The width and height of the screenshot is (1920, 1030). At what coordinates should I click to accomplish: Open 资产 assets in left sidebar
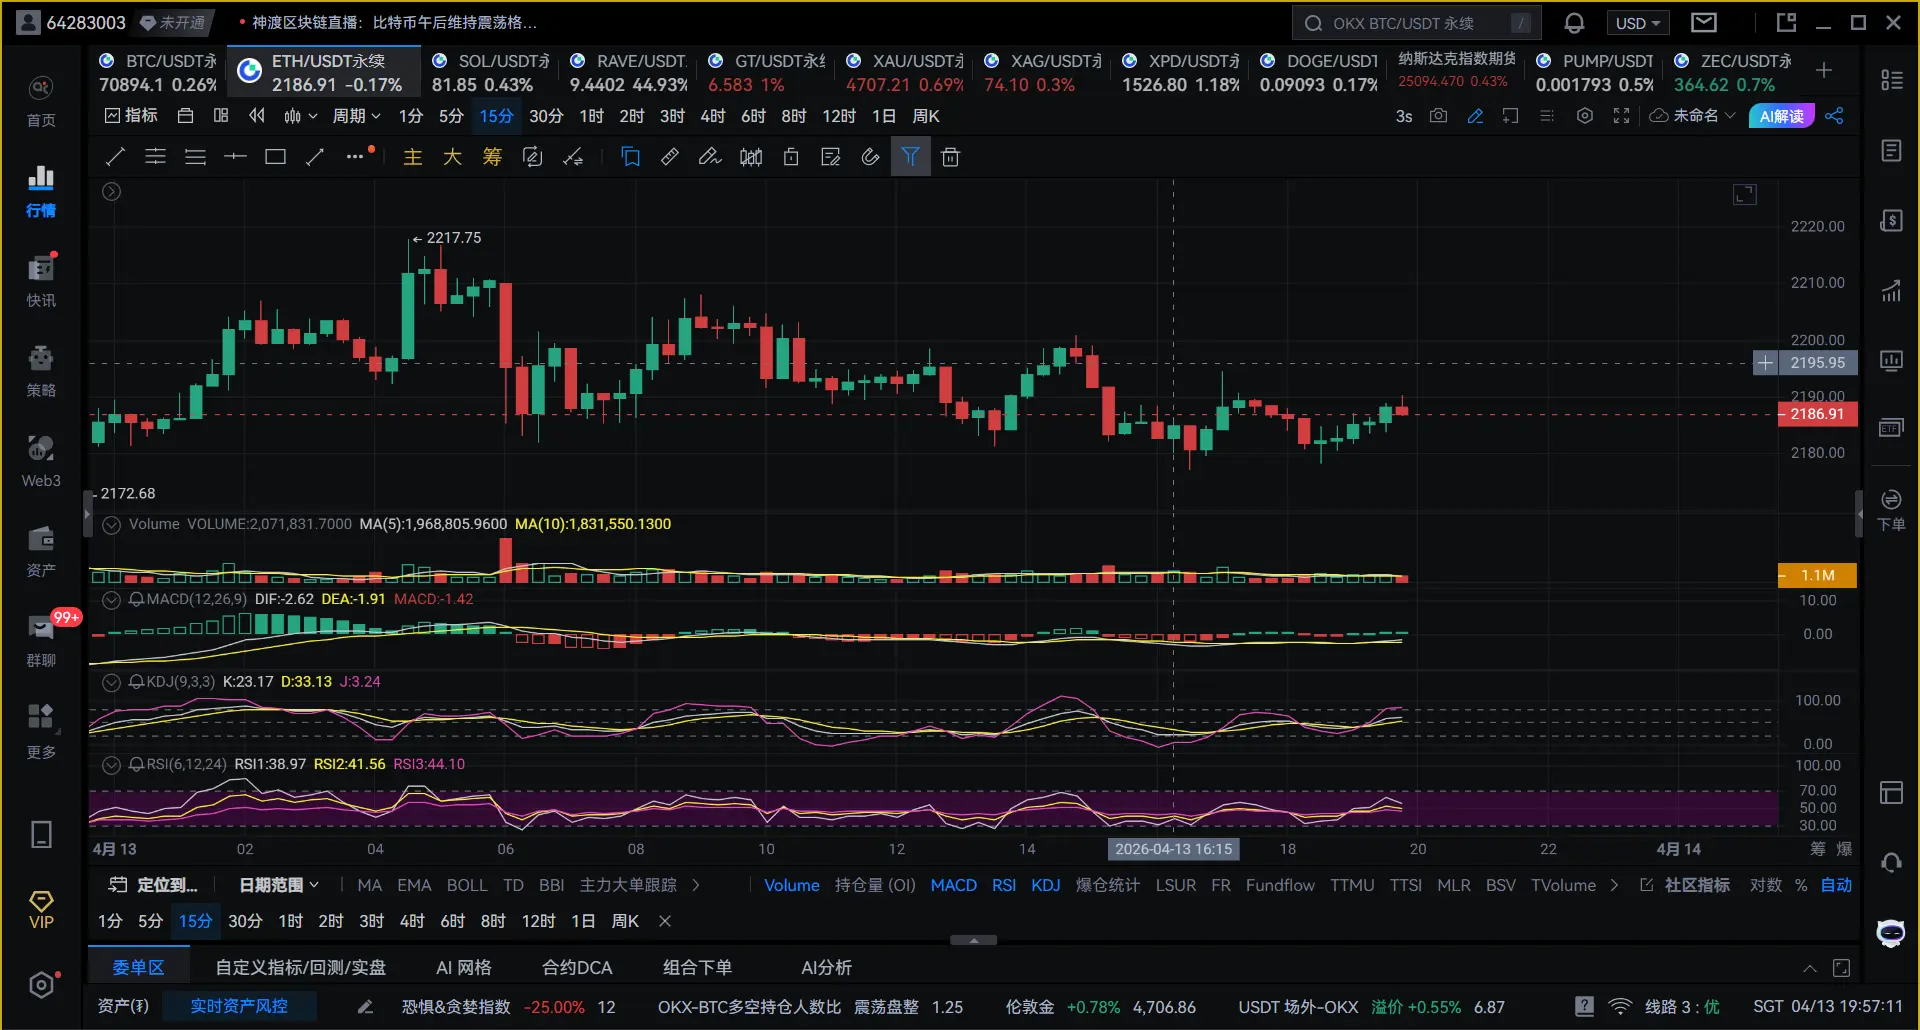tap(41, 551)
